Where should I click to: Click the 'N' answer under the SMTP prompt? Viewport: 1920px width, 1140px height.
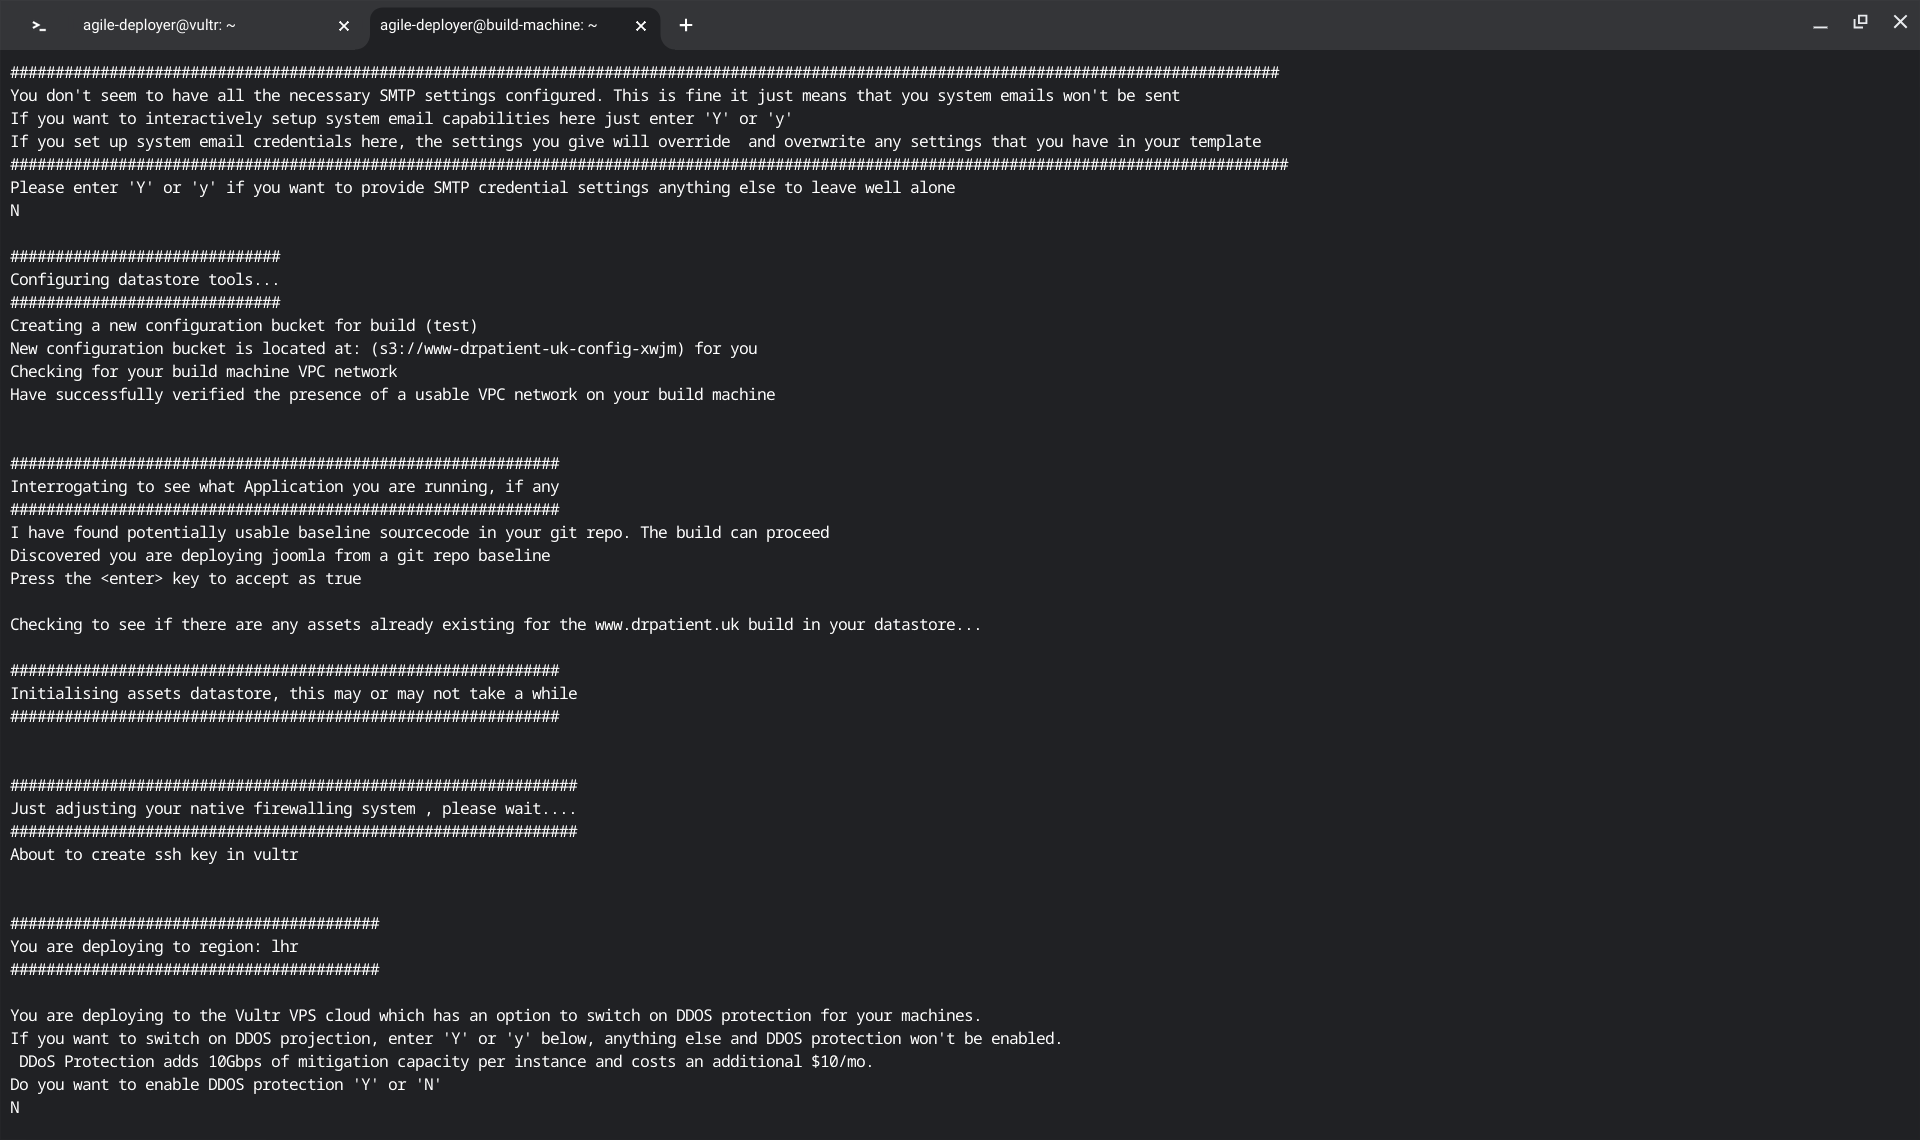click(x=15, y=211)
